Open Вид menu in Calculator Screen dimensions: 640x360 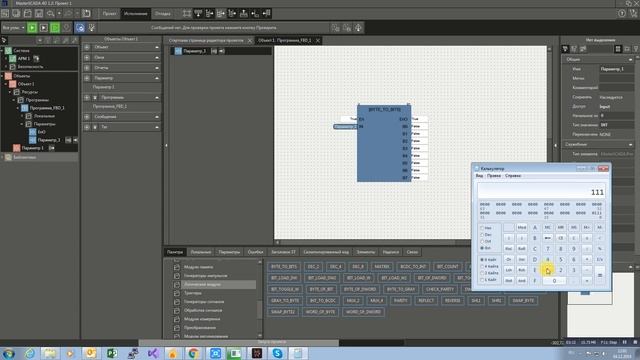point(479,176)
